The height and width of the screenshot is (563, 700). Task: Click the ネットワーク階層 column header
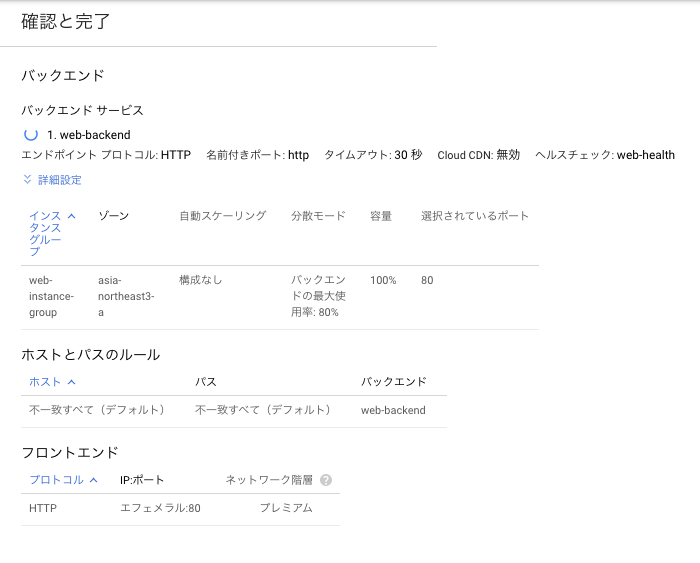[269, 480]
